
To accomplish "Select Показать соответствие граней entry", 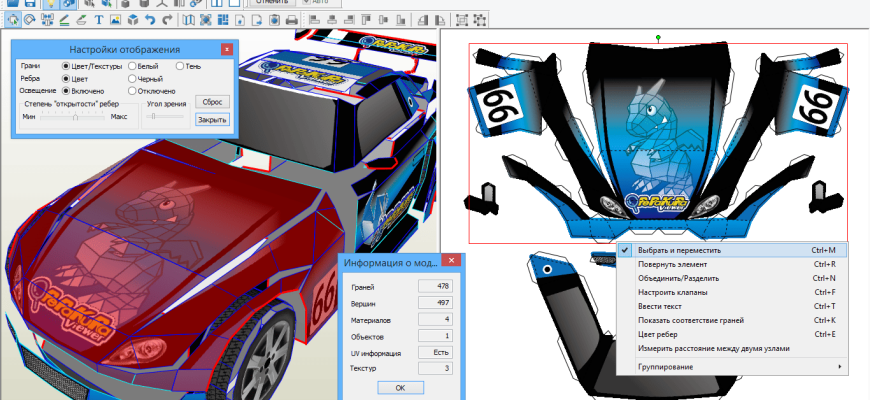I will click(731, 320).
